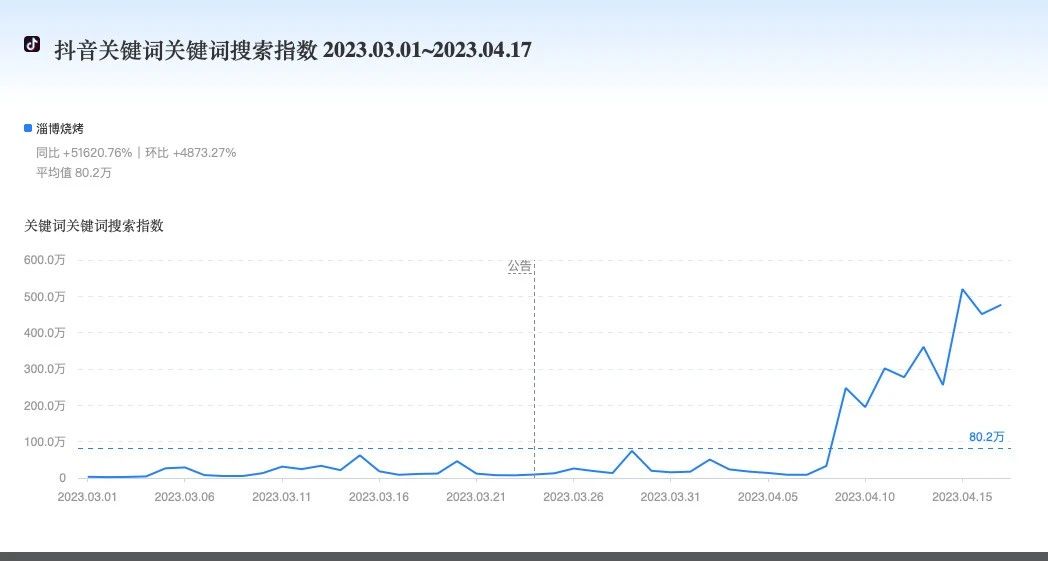Click the Douyin logo icon beside title

(x=31, y=44)
